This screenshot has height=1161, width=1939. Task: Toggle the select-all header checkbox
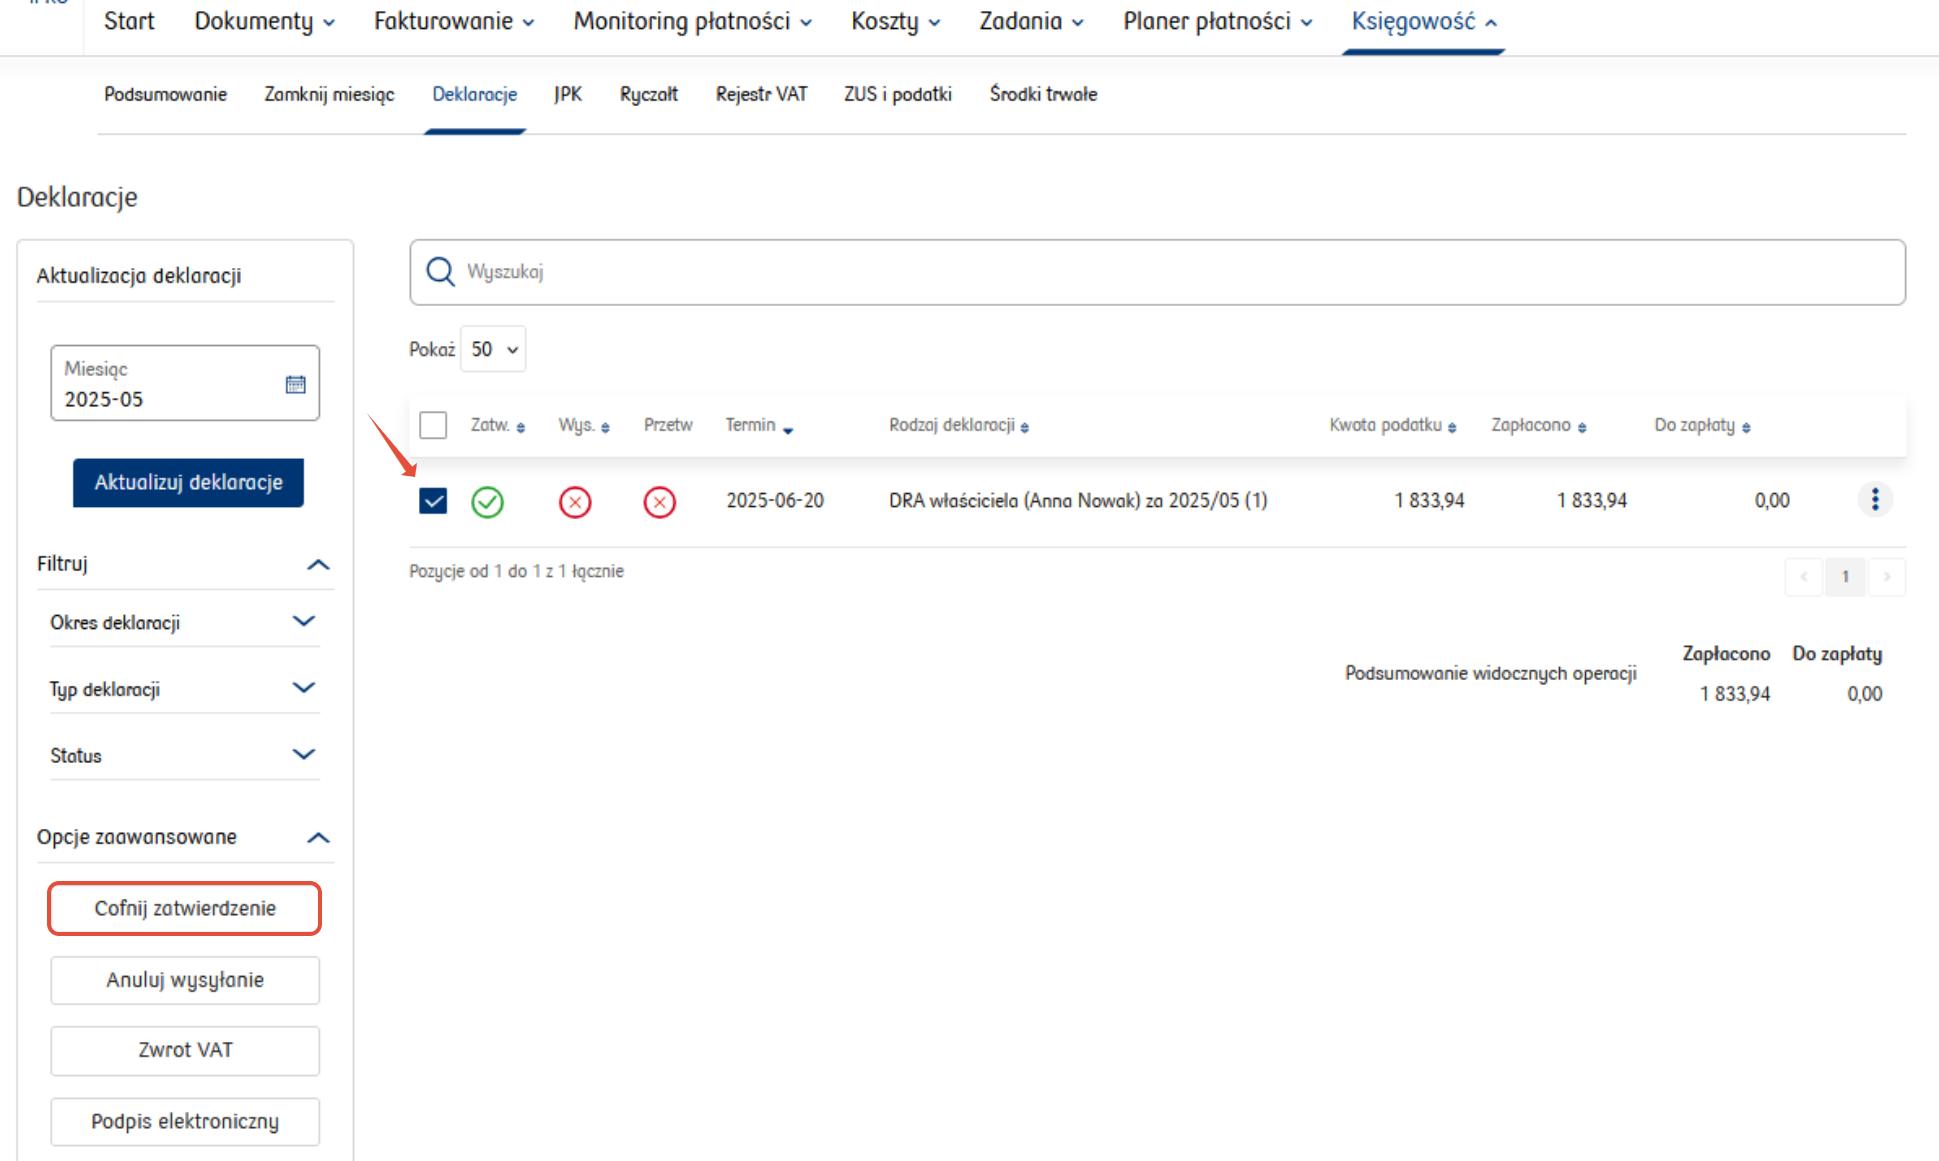point(433,425)
